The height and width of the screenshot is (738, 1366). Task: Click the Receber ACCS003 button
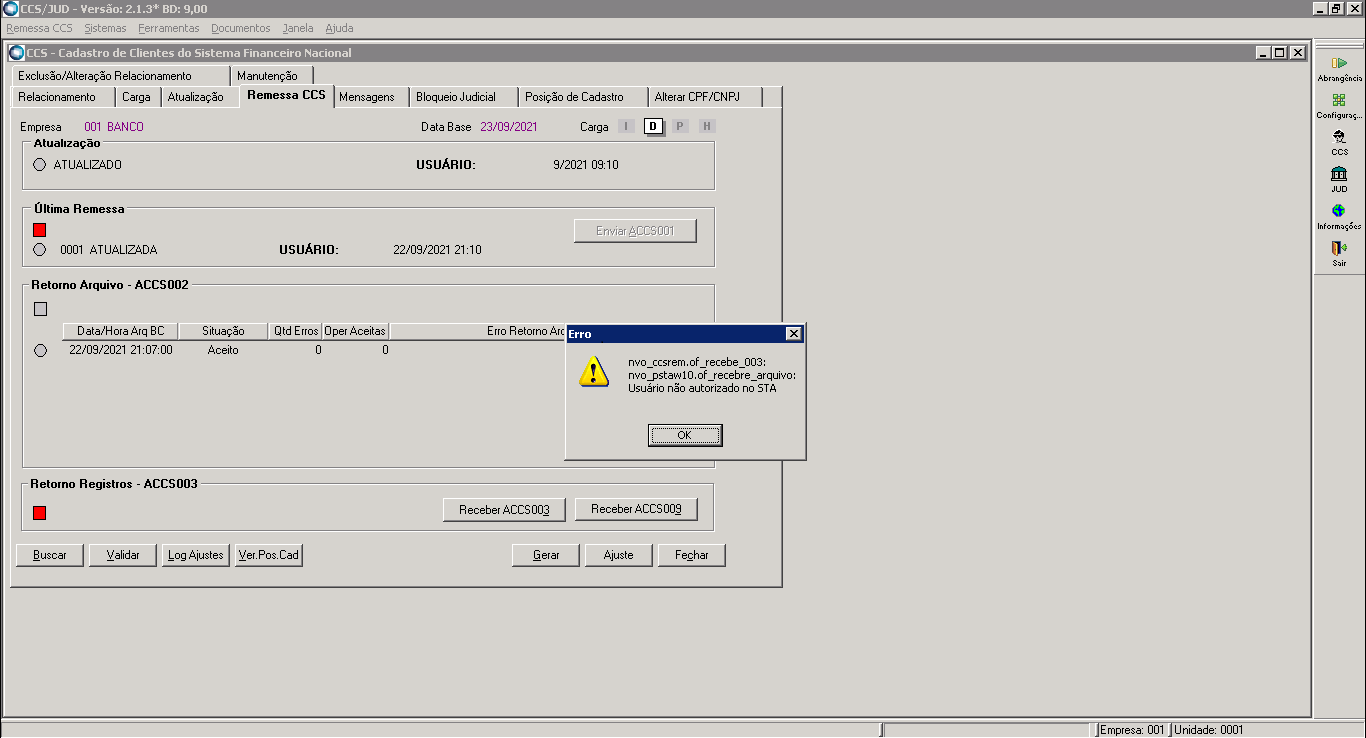click(x=504, y=510)
